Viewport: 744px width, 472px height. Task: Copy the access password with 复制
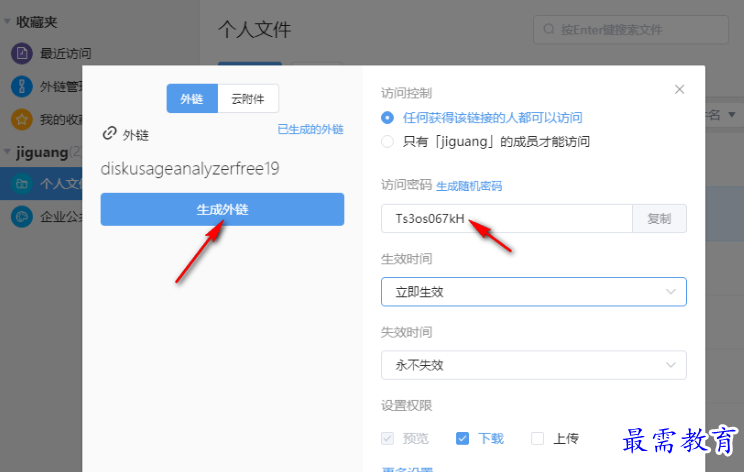[659, 219]
